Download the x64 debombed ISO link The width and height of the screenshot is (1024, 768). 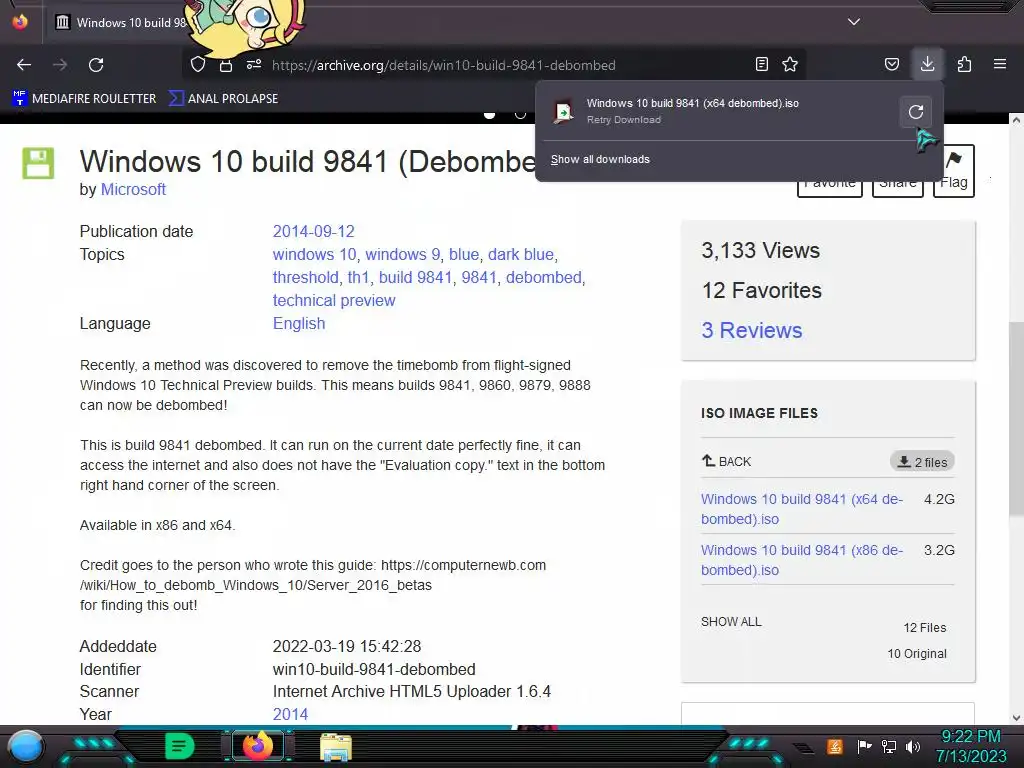click(x=801, y=509)
